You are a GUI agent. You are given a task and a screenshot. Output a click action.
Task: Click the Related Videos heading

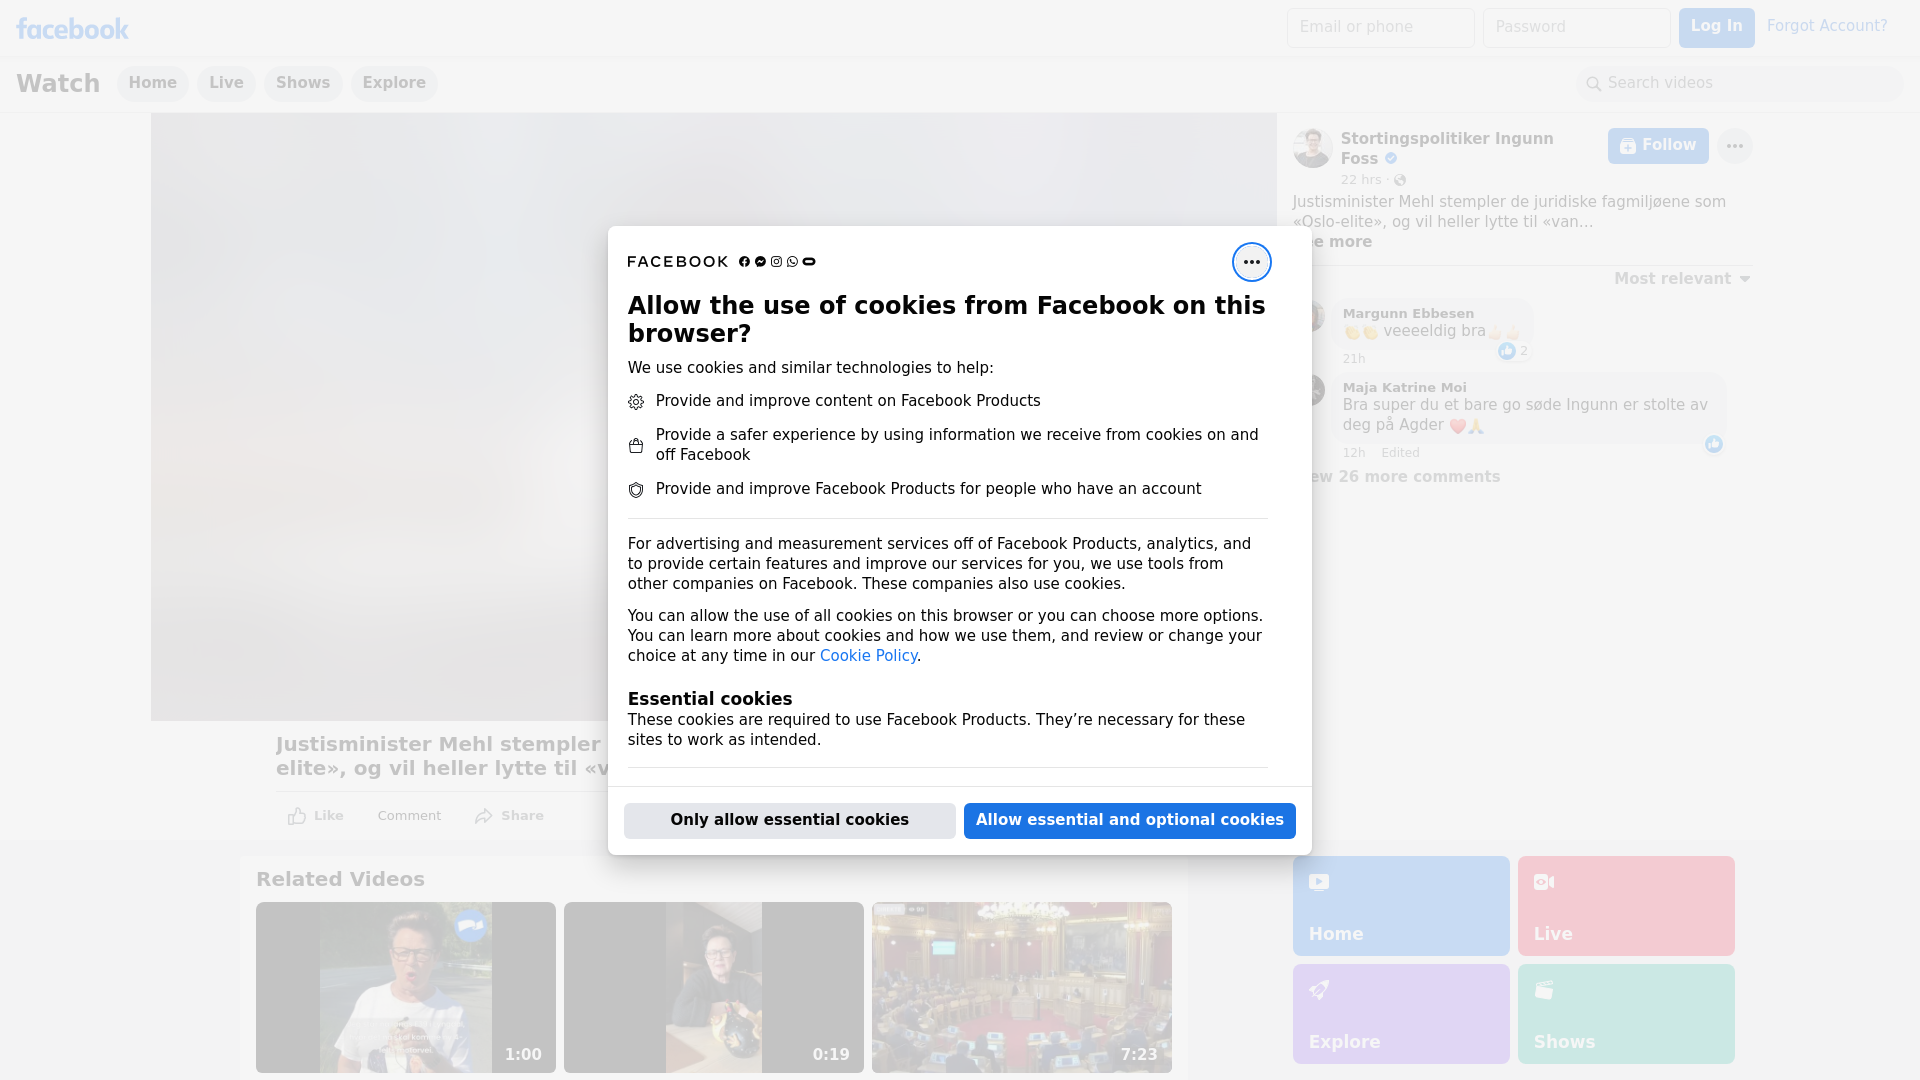(340, 880)
